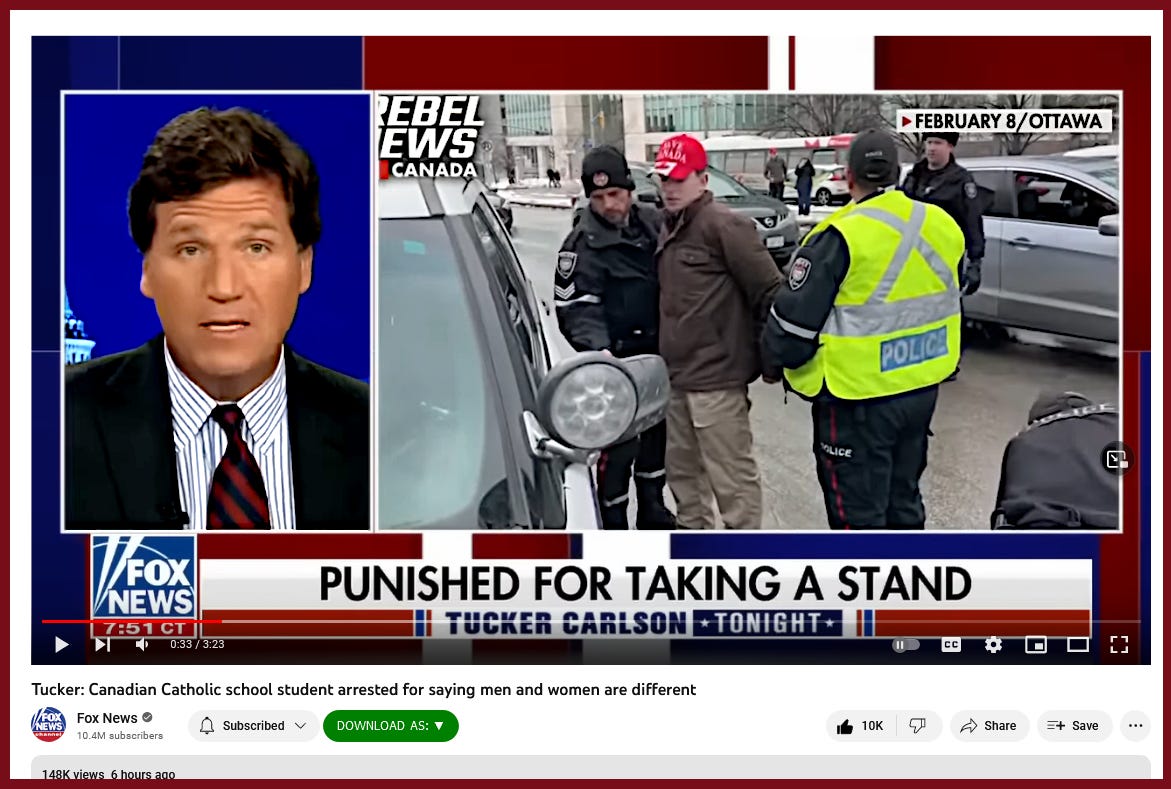The width and height of the screenshot is (1171, 789).
Task: Enable theater mode
Action: point(1078,644)
